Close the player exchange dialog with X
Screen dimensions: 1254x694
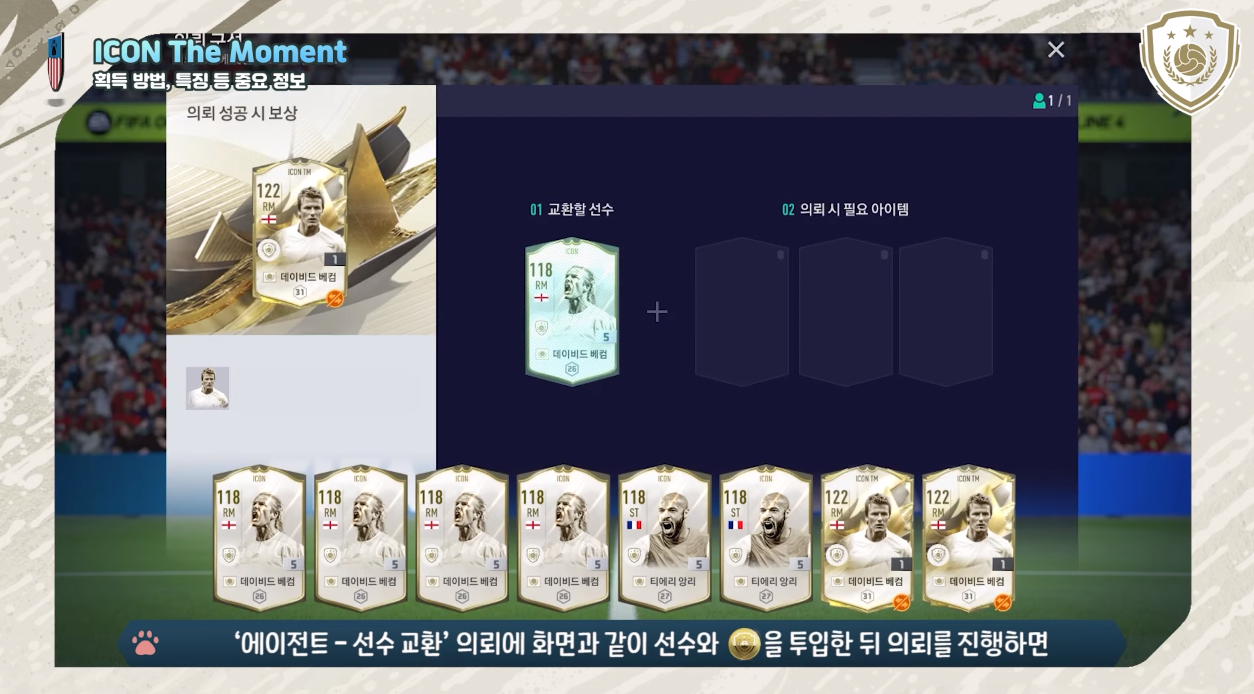click(x=1056, y=50)
